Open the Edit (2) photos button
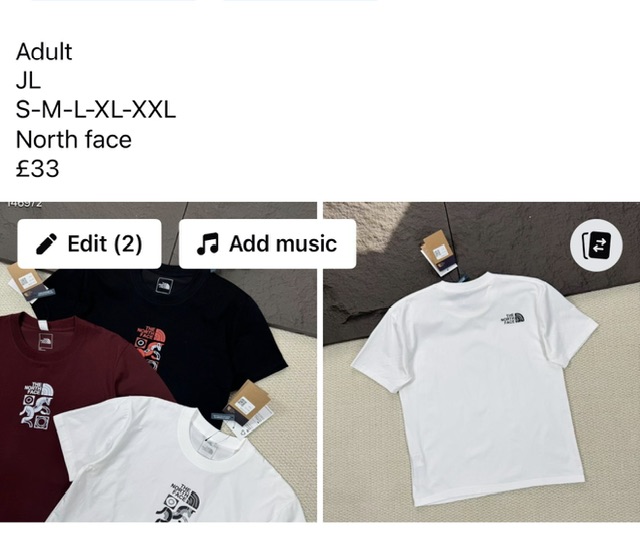Viewport: 640px width, 544px height. point(89,244)
